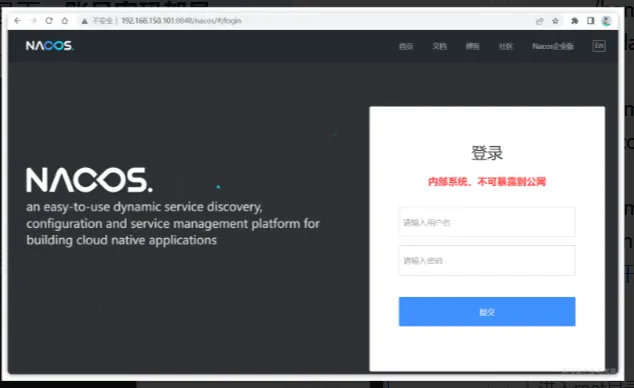The width and height of the screenshot is (634, 388).
Task: Open the extensions puzzle icon
Action: coord(574,21)
